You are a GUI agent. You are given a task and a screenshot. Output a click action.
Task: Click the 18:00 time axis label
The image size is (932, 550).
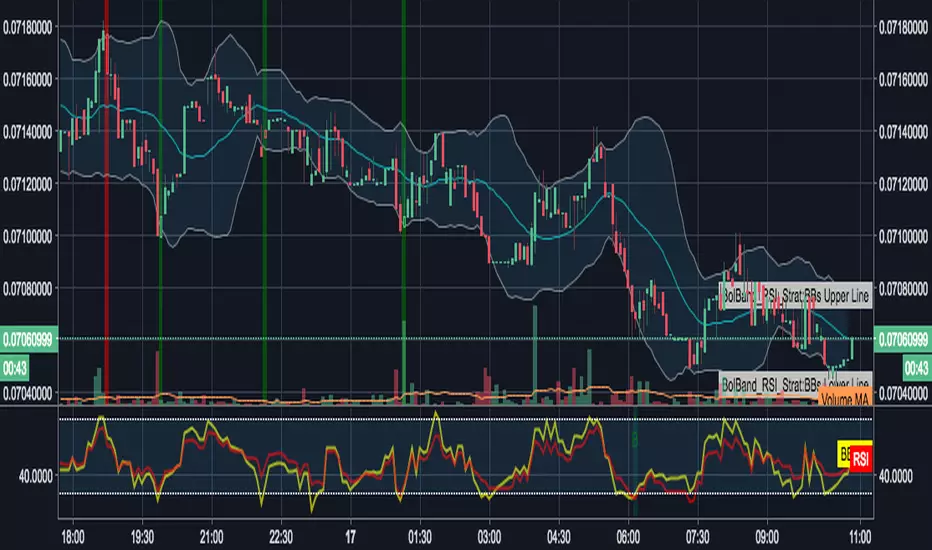coord(73,538)
